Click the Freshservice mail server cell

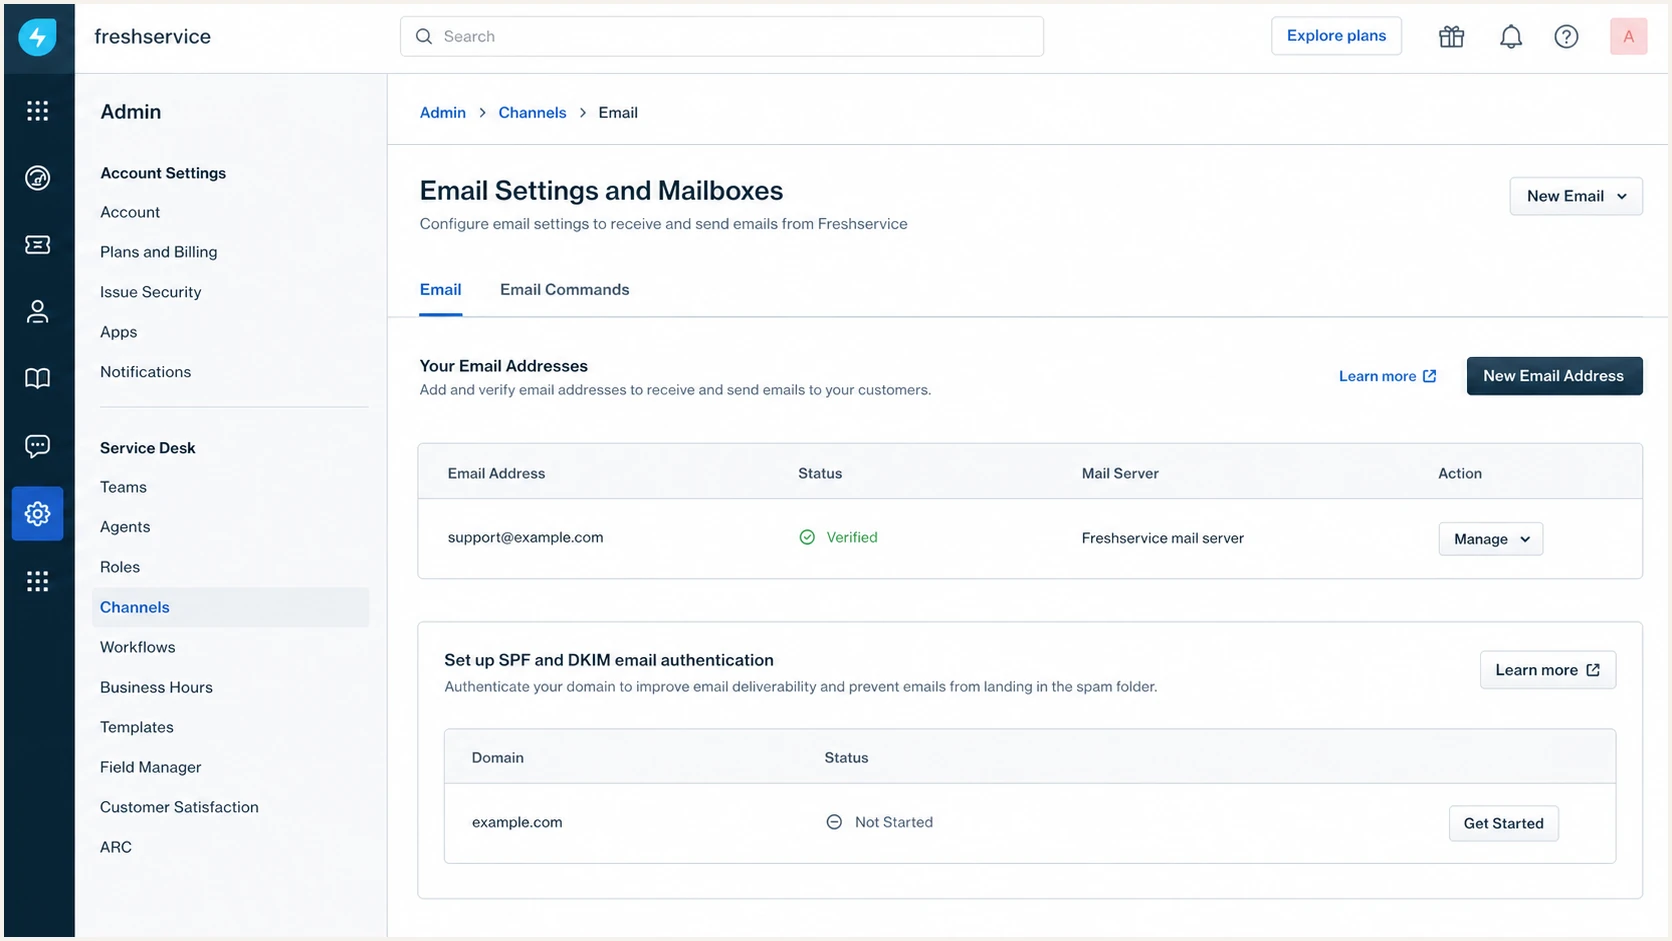coord(1162,538)
